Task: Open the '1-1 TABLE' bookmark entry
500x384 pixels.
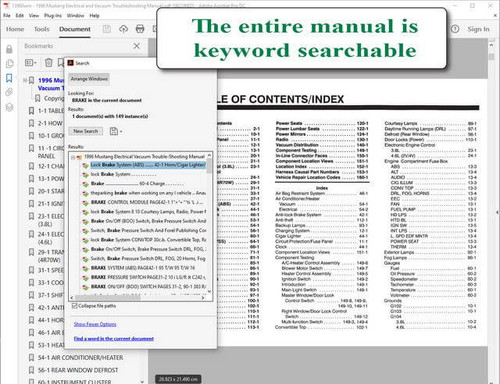Action: (50, 111)
